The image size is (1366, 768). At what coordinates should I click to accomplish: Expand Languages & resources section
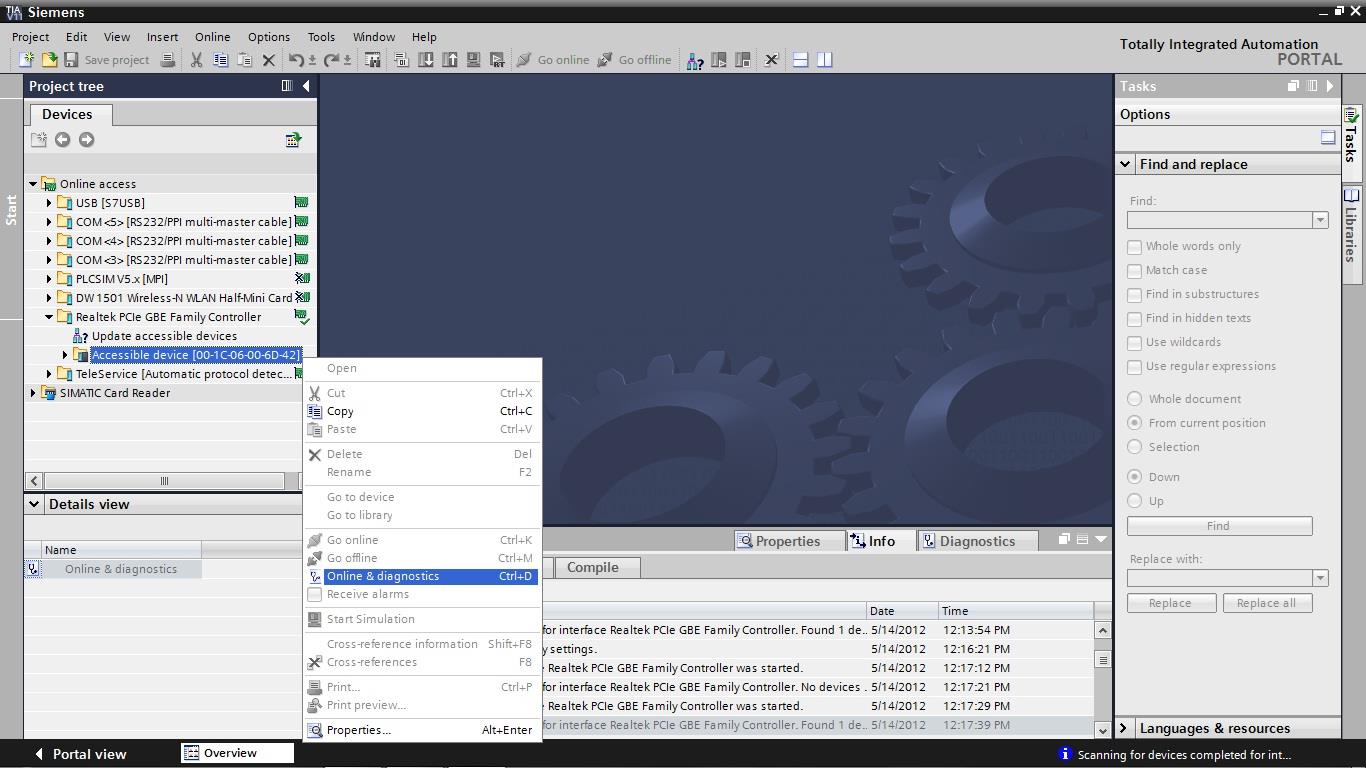click(1123, 728)
